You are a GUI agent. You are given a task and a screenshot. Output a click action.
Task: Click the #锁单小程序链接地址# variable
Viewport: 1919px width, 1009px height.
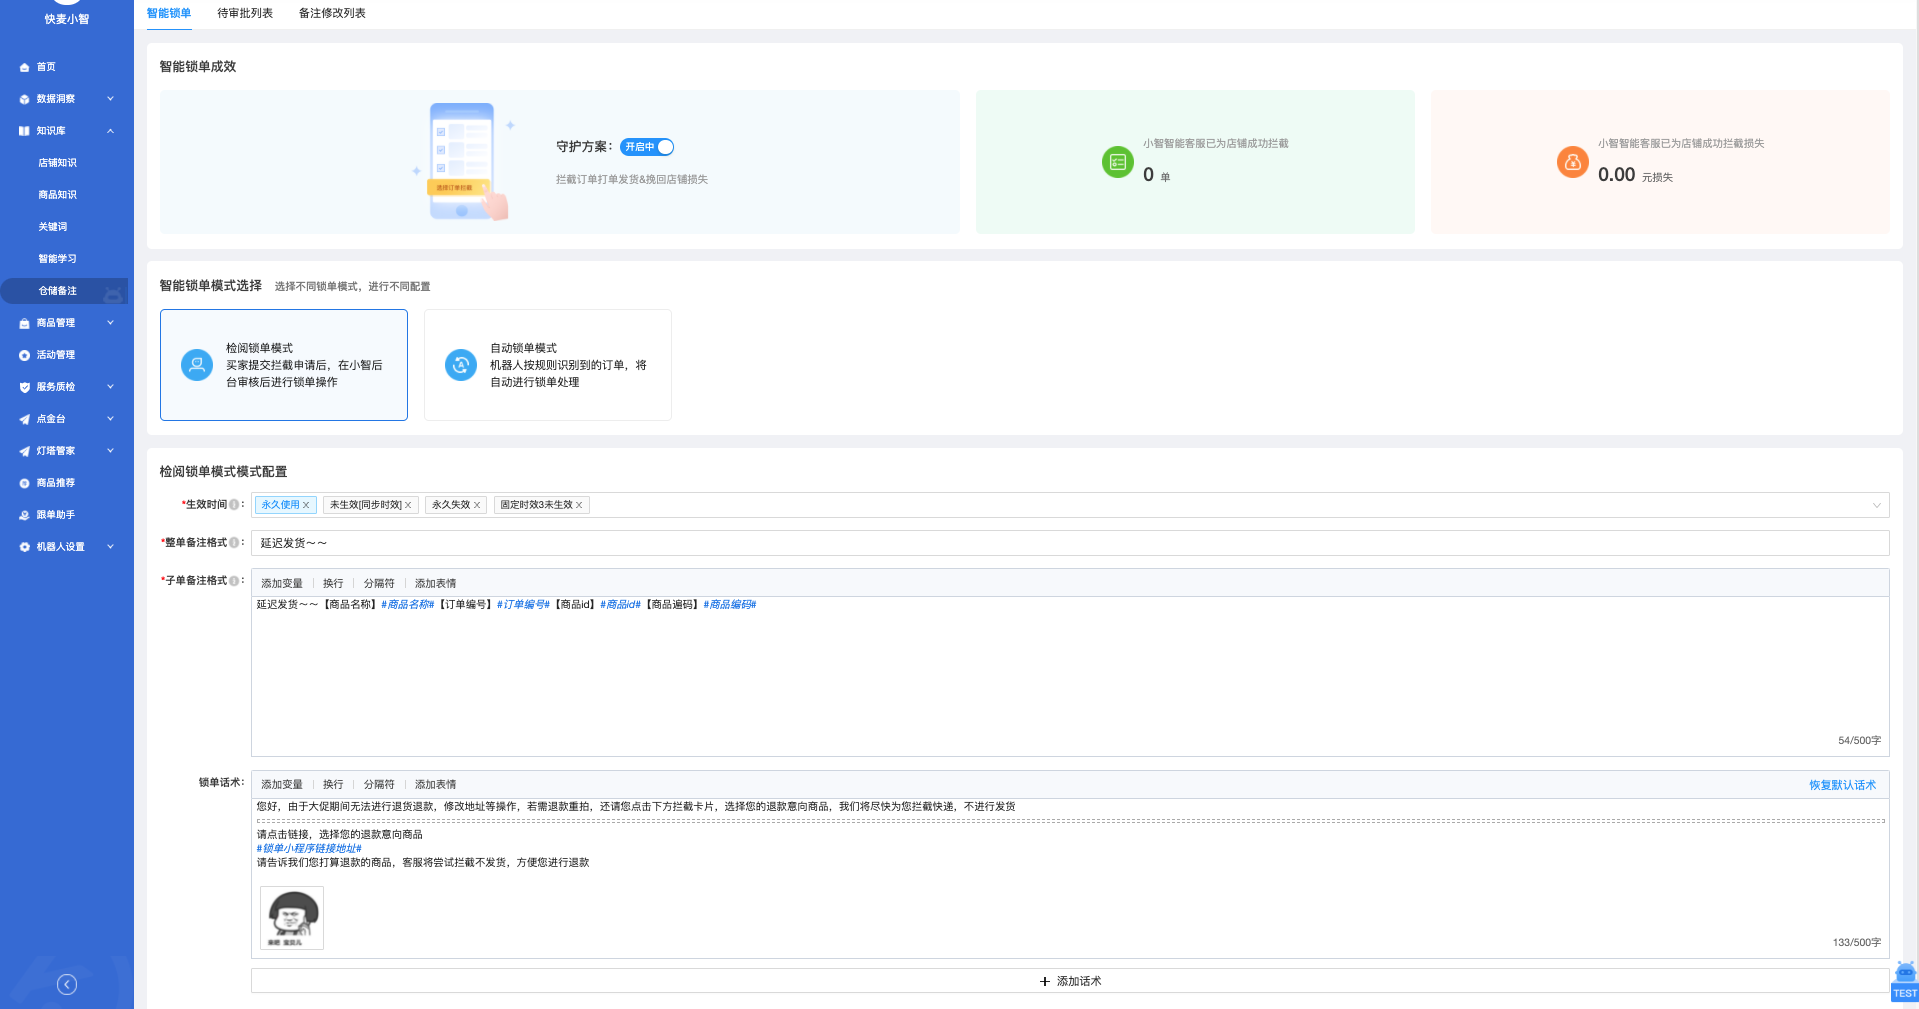(309, 848)
